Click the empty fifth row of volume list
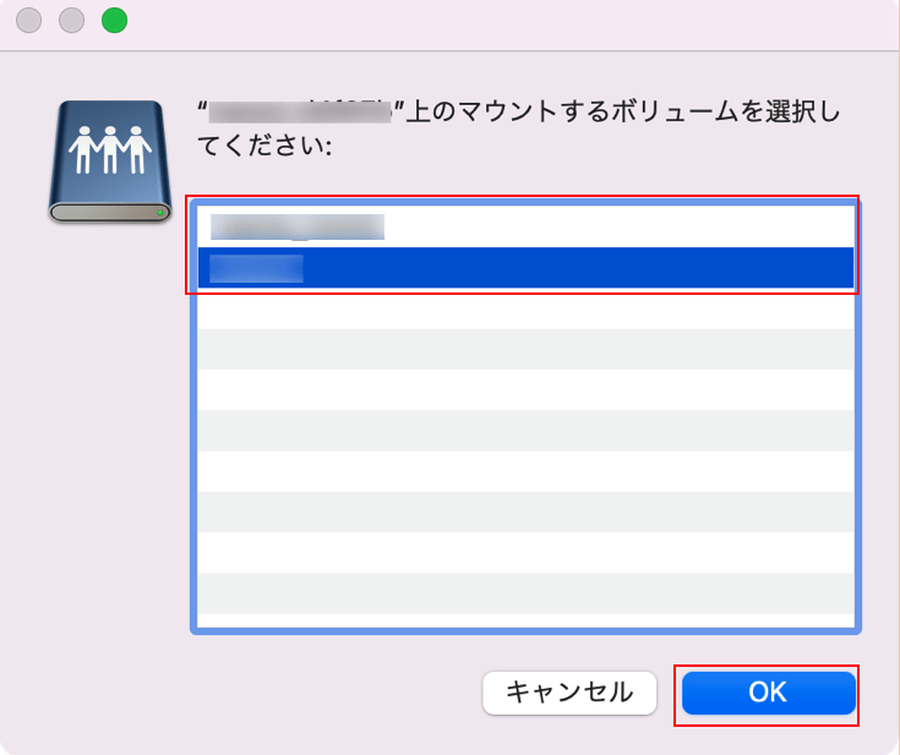The width and height of the screenshot is (900, 755). tap(525, 390)
